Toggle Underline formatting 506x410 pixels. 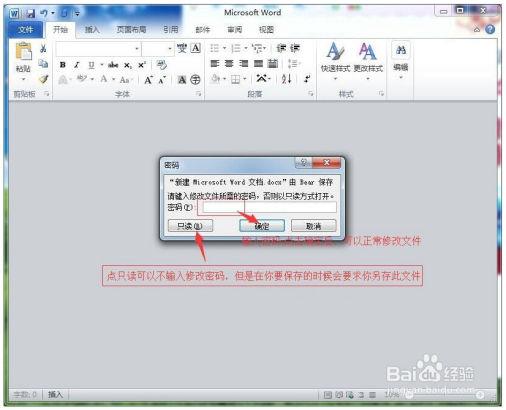coord(91,65)
